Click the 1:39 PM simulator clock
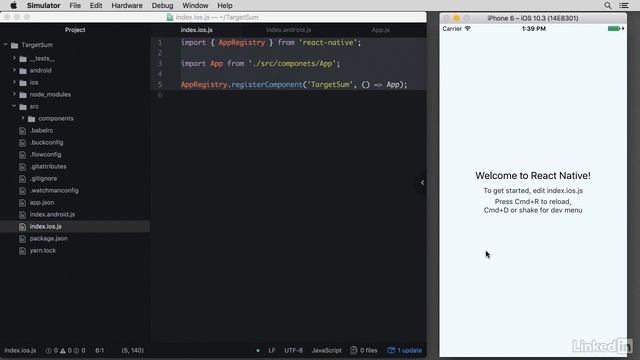640x360 pixels. coord(533,29)
